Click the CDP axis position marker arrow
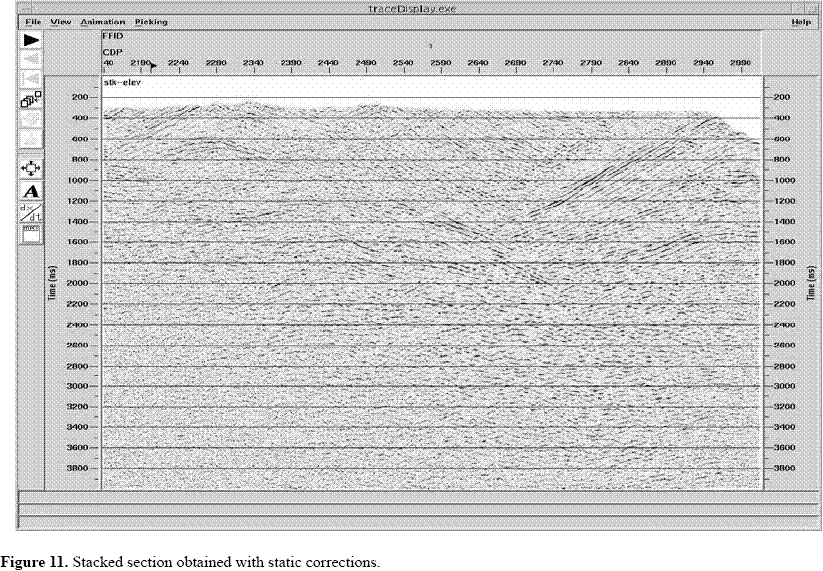823x571 pixels. [153, 65]
